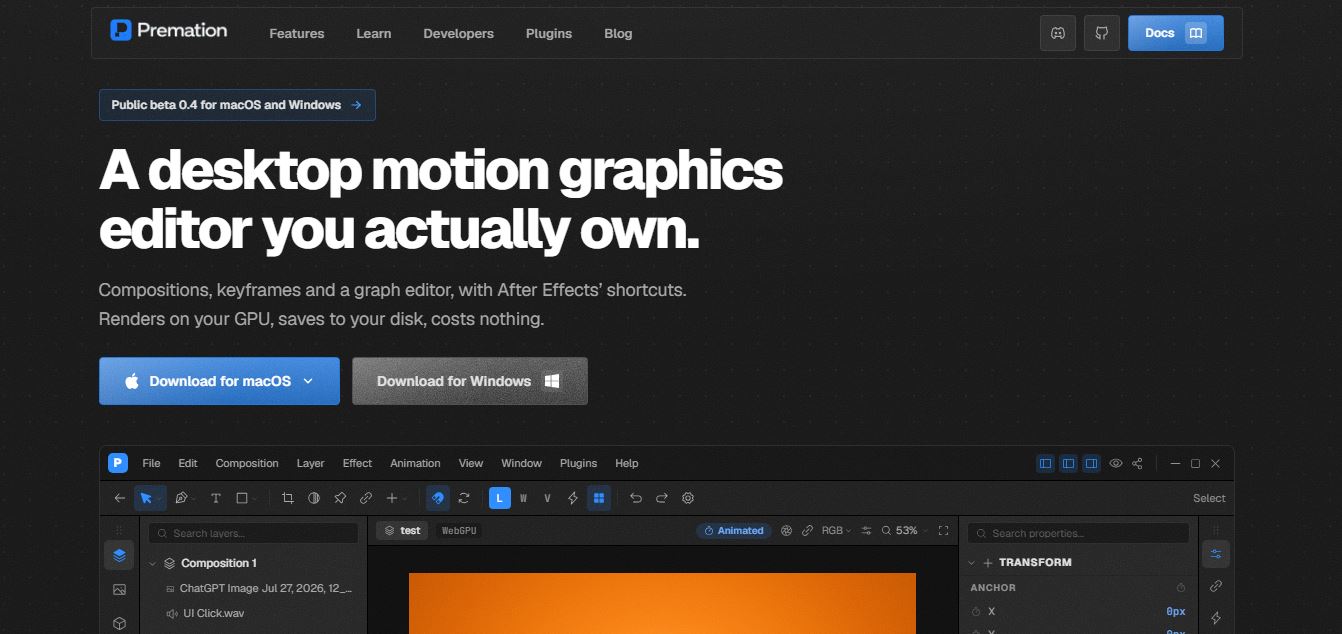Toggle the center panel layout button
Viewport: 1342px width, 634px height.
click(x=1069, y=464)
